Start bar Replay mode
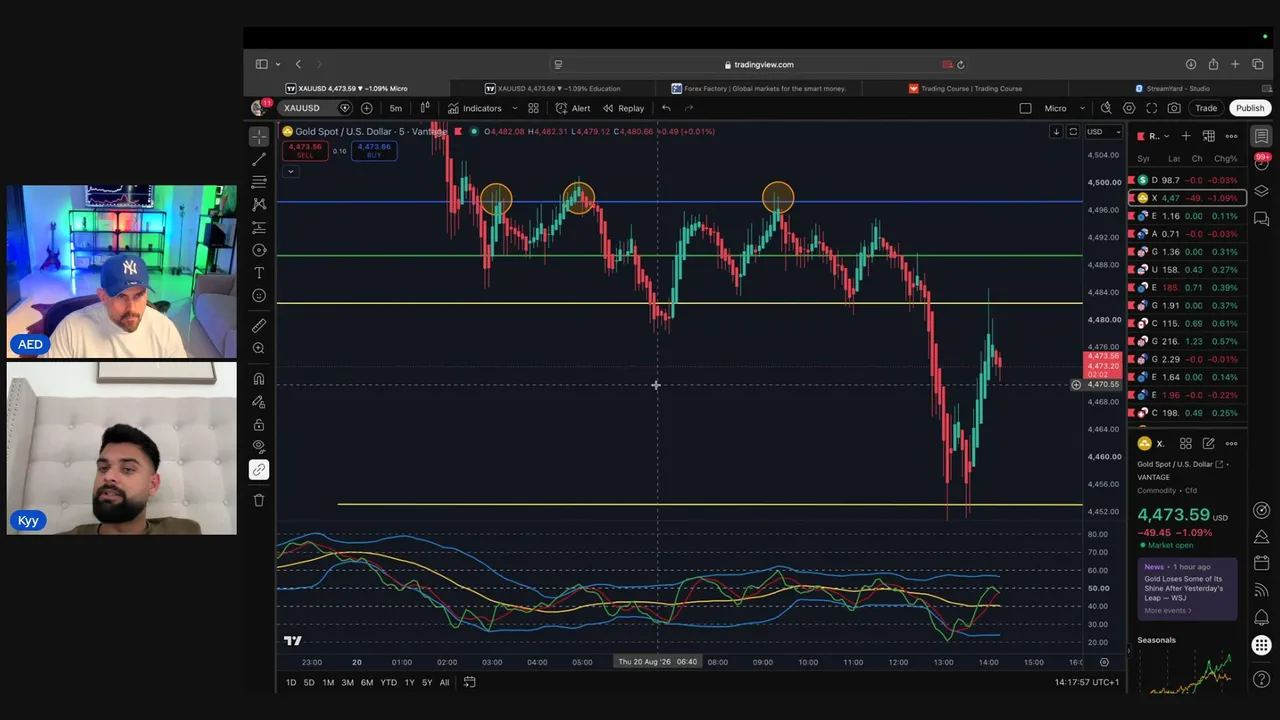Screen dimensions: 1280x720 [624, 108]
